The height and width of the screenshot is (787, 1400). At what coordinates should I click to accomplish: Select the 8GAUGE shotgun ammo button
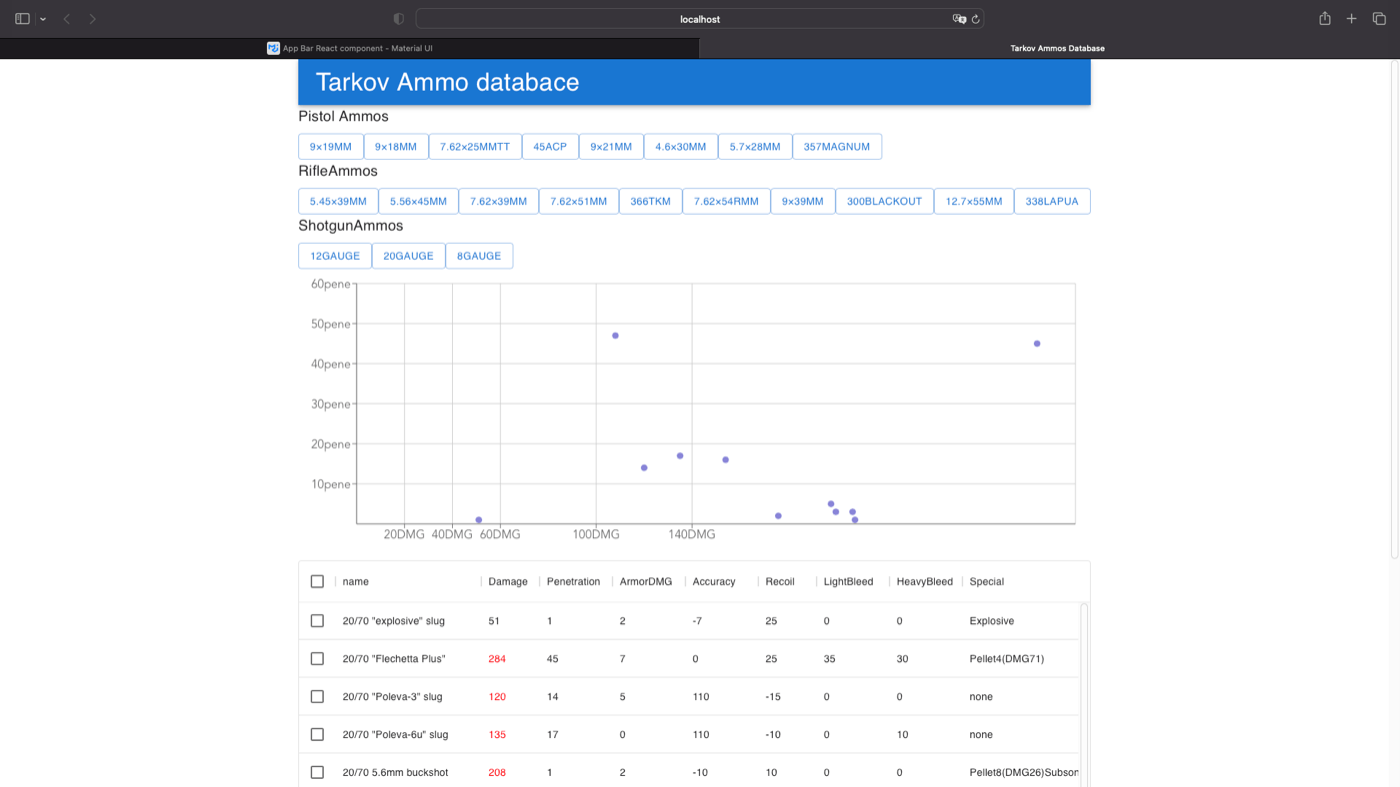click(479, 256)
